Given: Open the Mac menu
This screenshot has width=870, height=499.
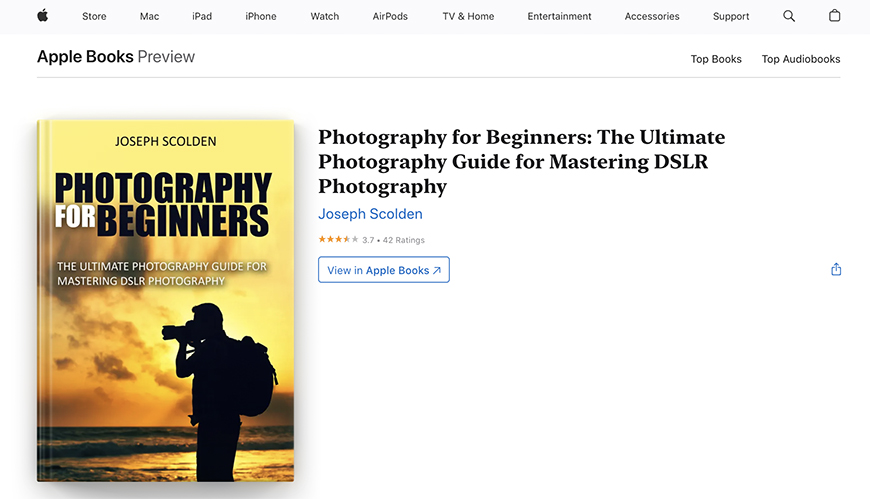Looking at the screenshot, I should click(x=149, y=17).
